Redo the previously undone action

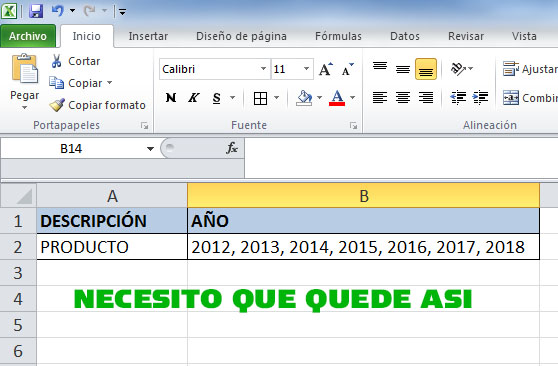[x=89, y=11]
